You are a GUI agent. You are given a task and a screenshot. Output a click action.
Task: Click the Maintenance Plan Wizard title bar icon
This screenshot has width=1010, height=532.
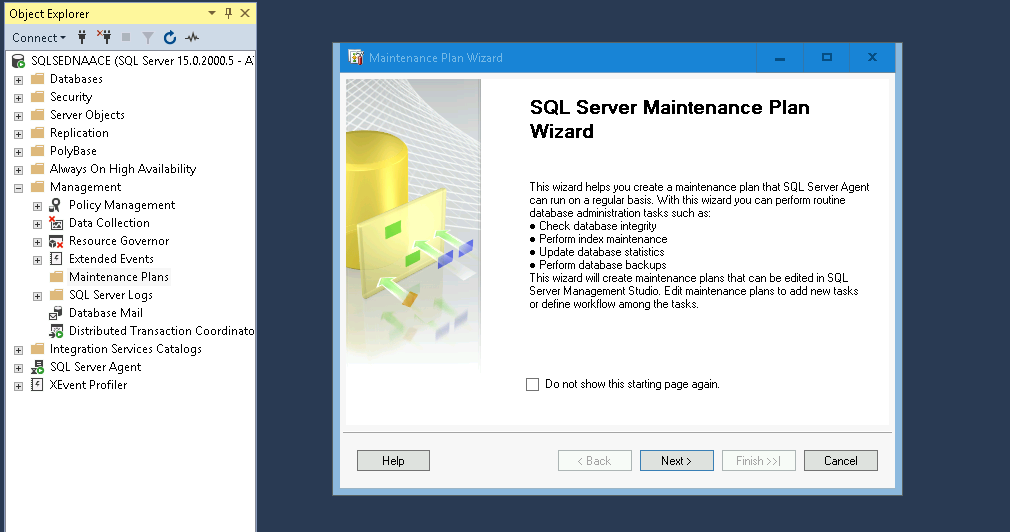pos(356,57)
